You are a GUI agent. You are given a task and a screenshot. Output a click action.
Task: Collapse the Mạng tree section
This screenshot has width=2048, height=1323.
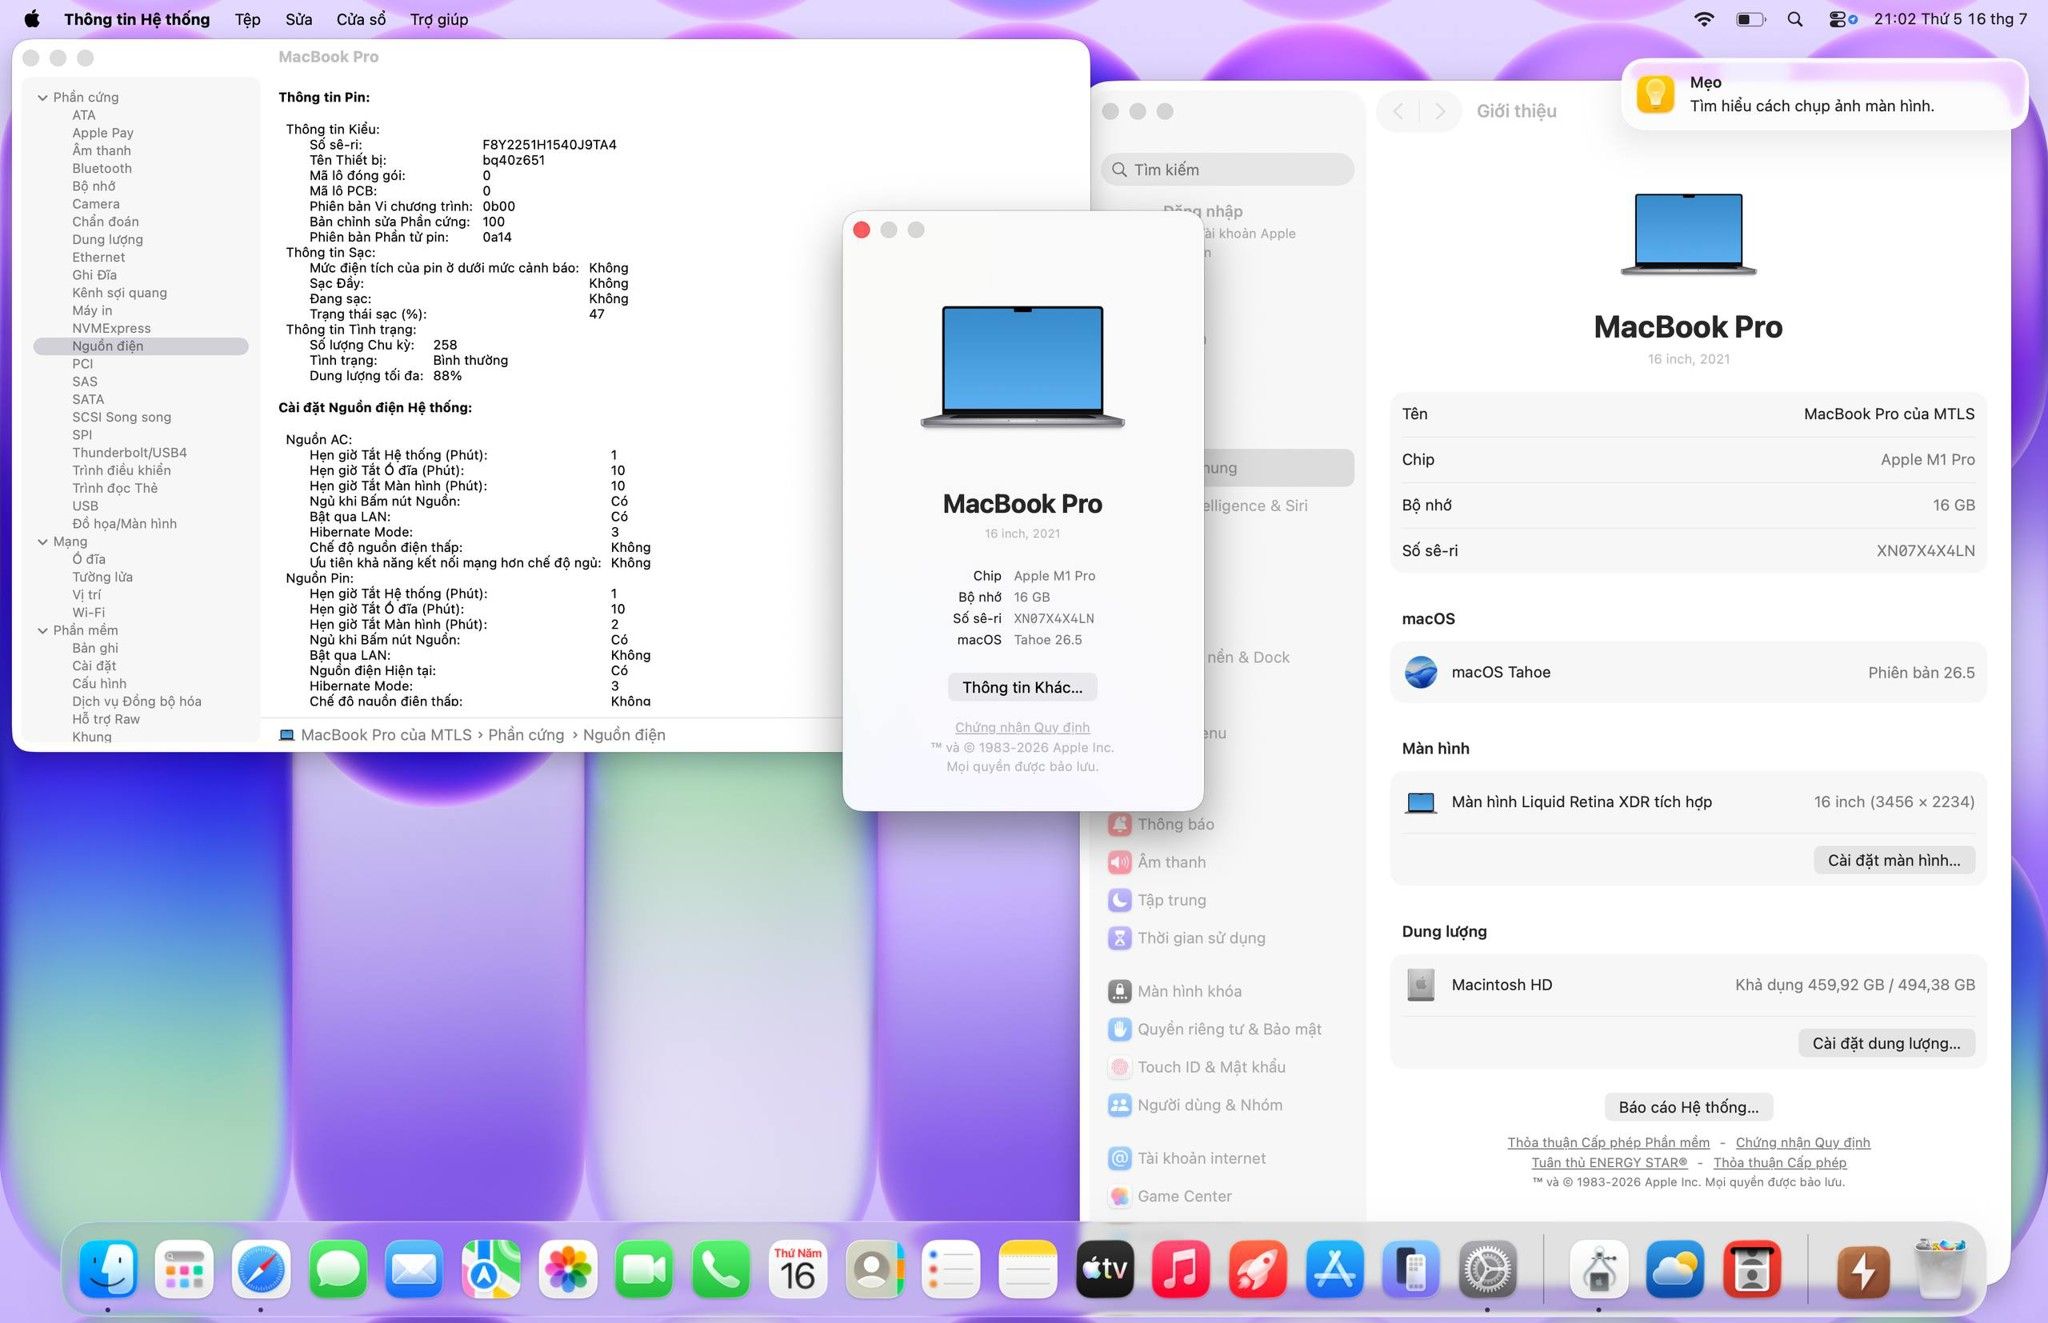tap(43, 541)
